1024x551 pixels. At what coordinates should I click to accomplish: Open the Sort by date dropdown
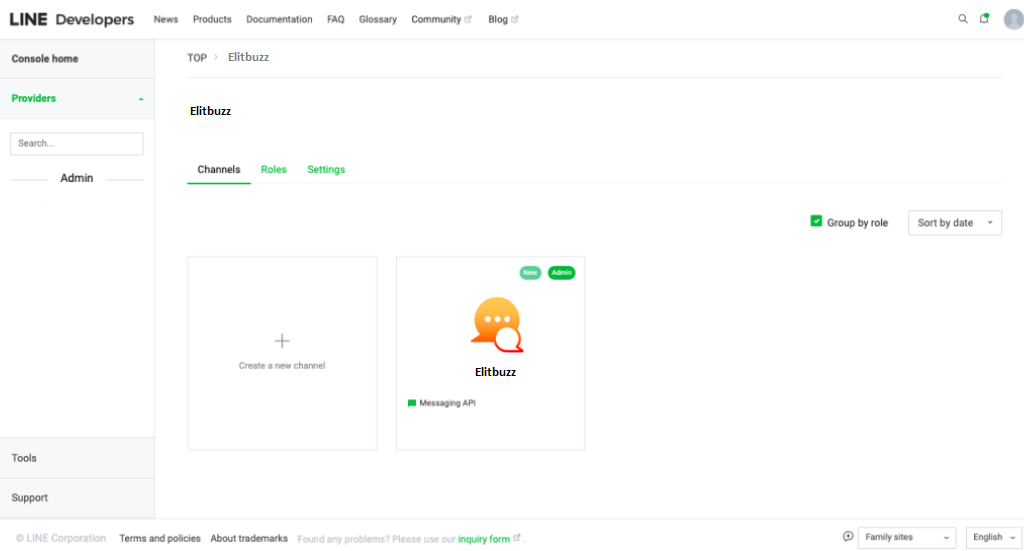(954, 223)
